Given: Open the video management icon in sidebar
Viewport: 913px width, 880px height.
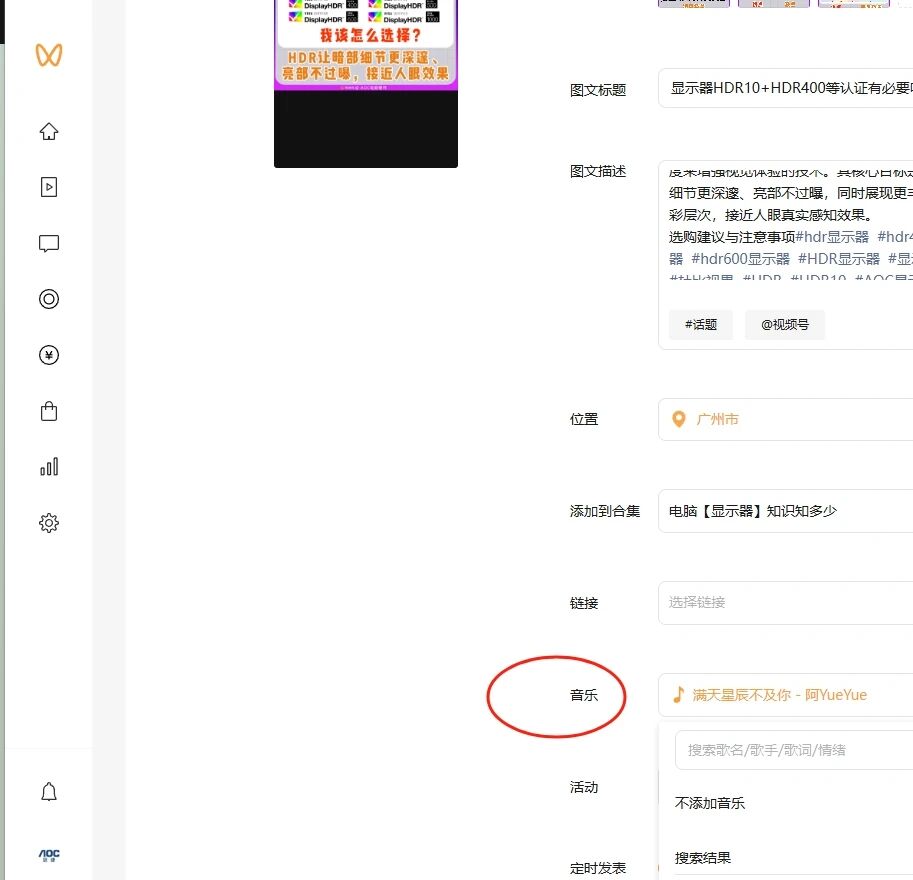Looking at the screenshot, I should tap(49, 187).
